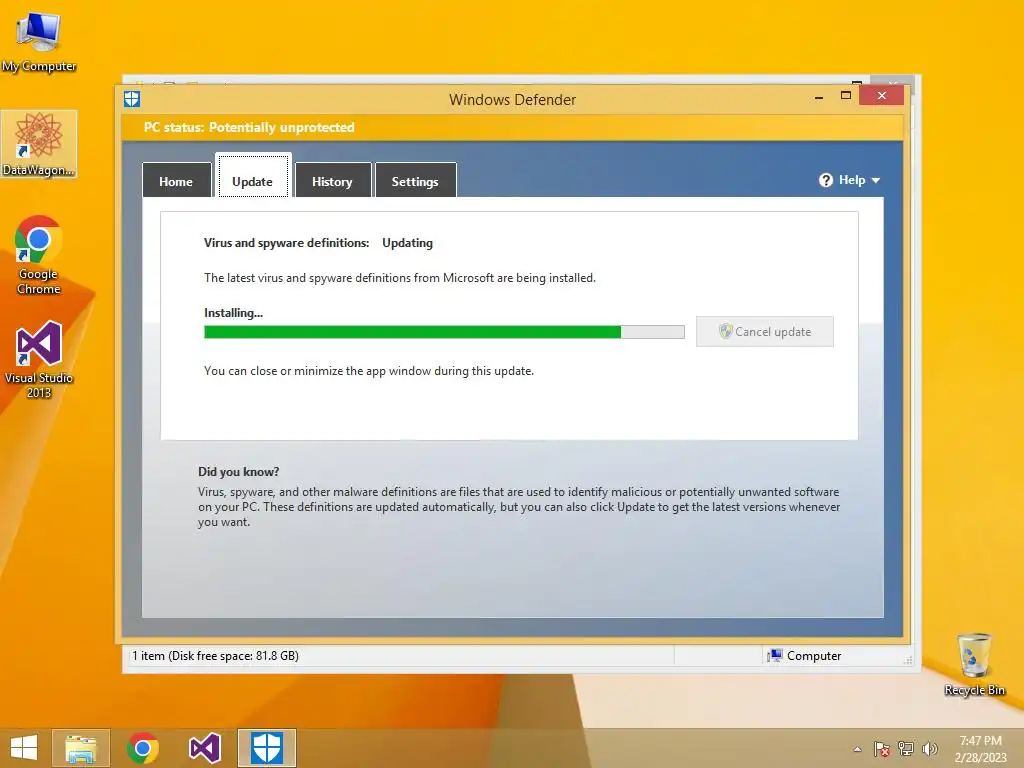1024x768 pixels.
Task: Click the Did you know? heading
Action: tap(238, 472)
